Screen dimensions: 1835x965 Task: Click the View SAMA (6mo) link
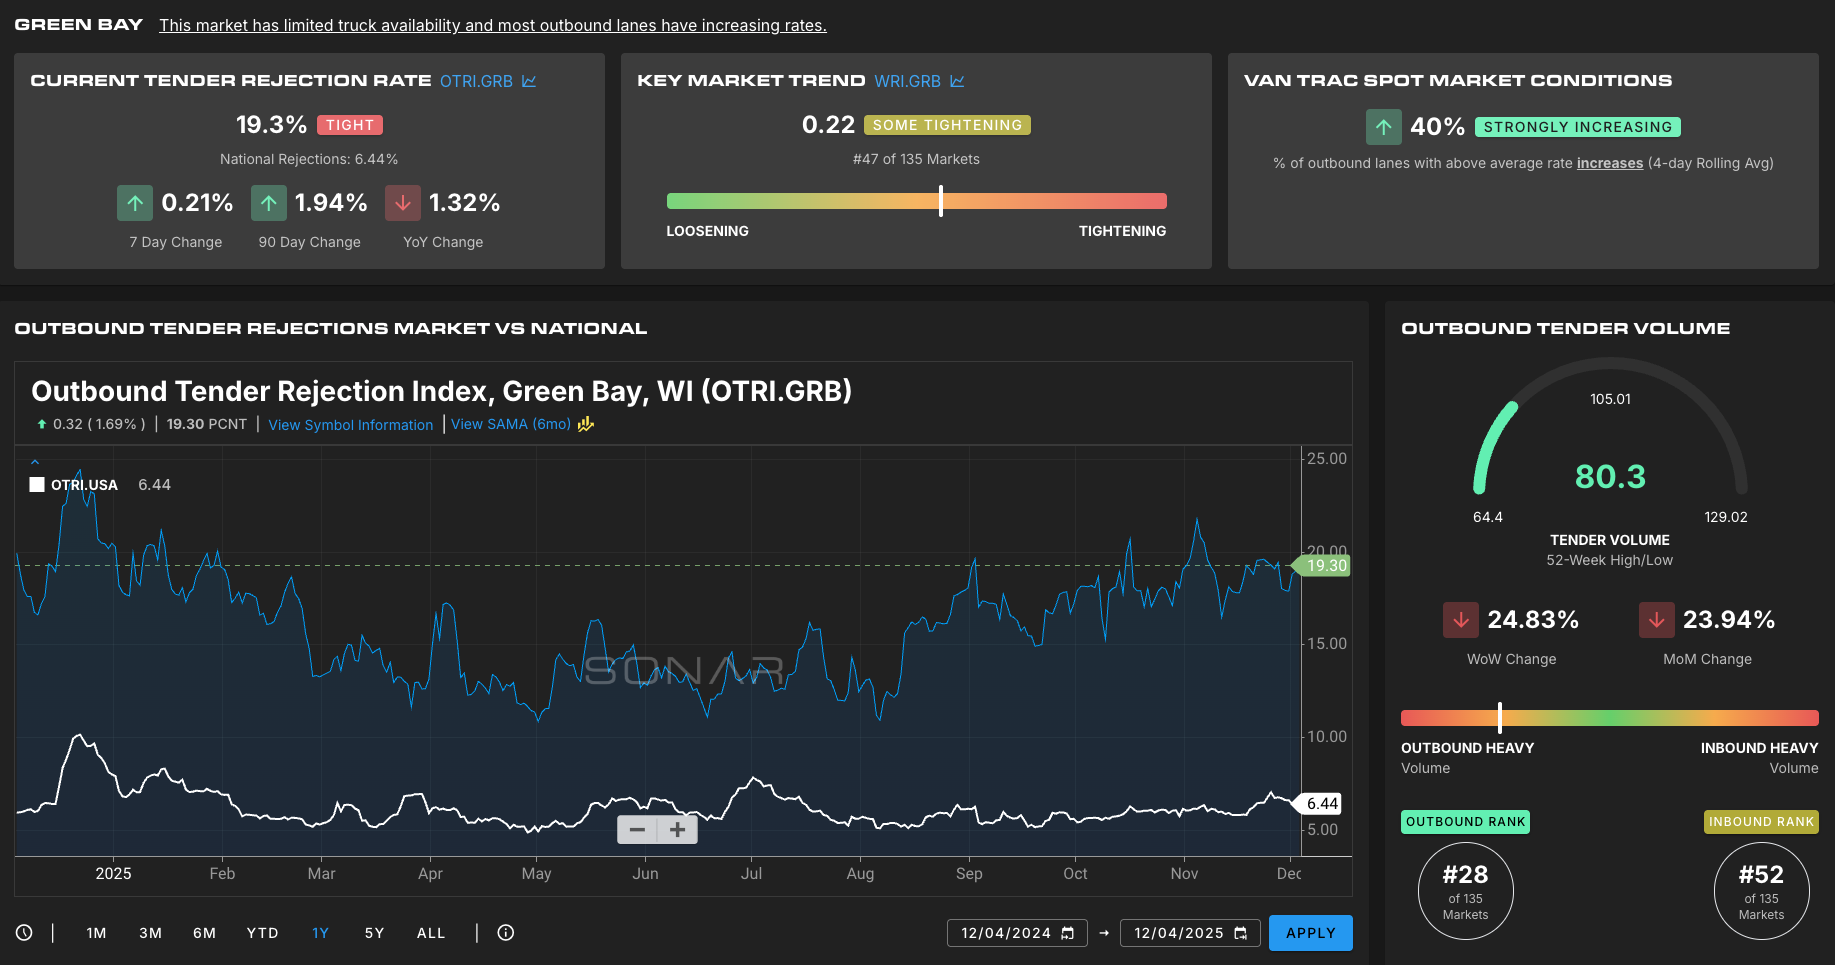[x=510, y=424]
